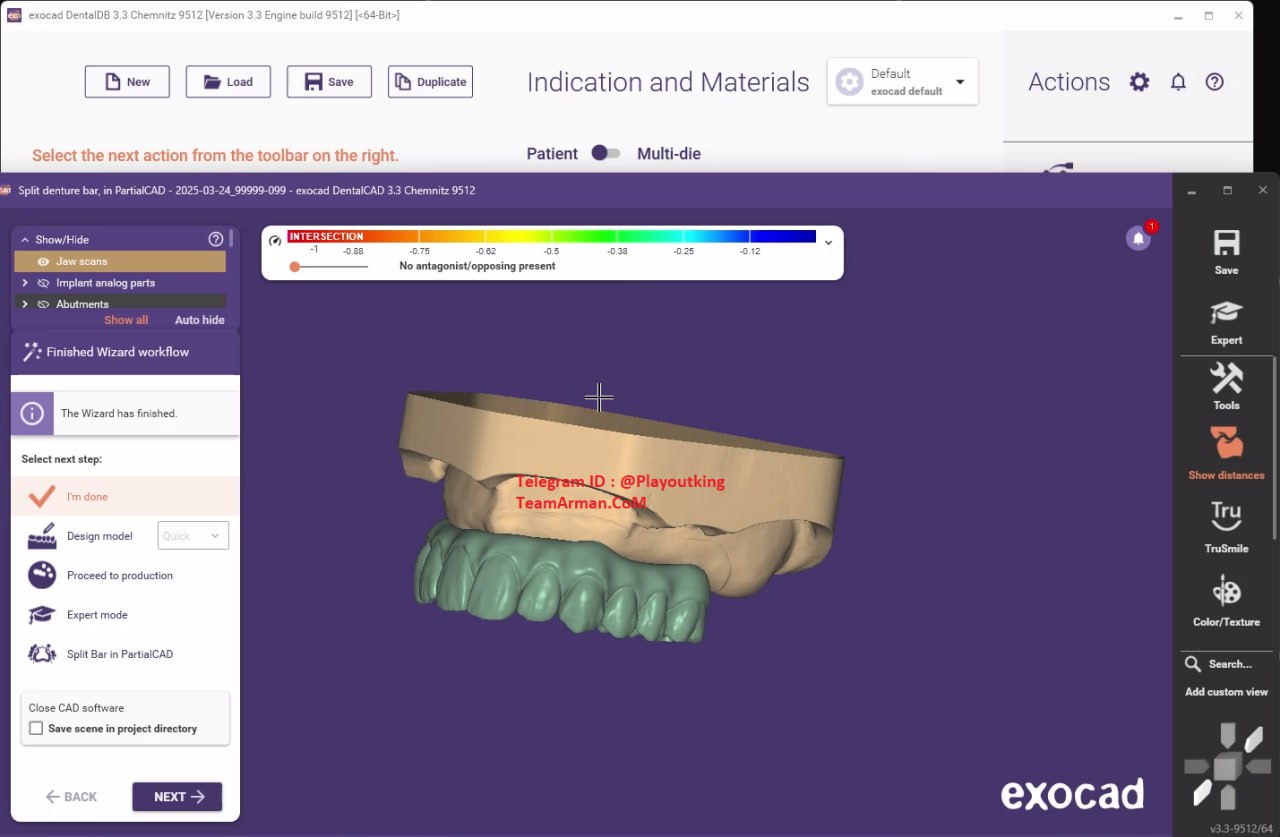Expand the Abutments group
Image resolution: width=1280 pixels, height=837 pixels.
click(25, 304)
